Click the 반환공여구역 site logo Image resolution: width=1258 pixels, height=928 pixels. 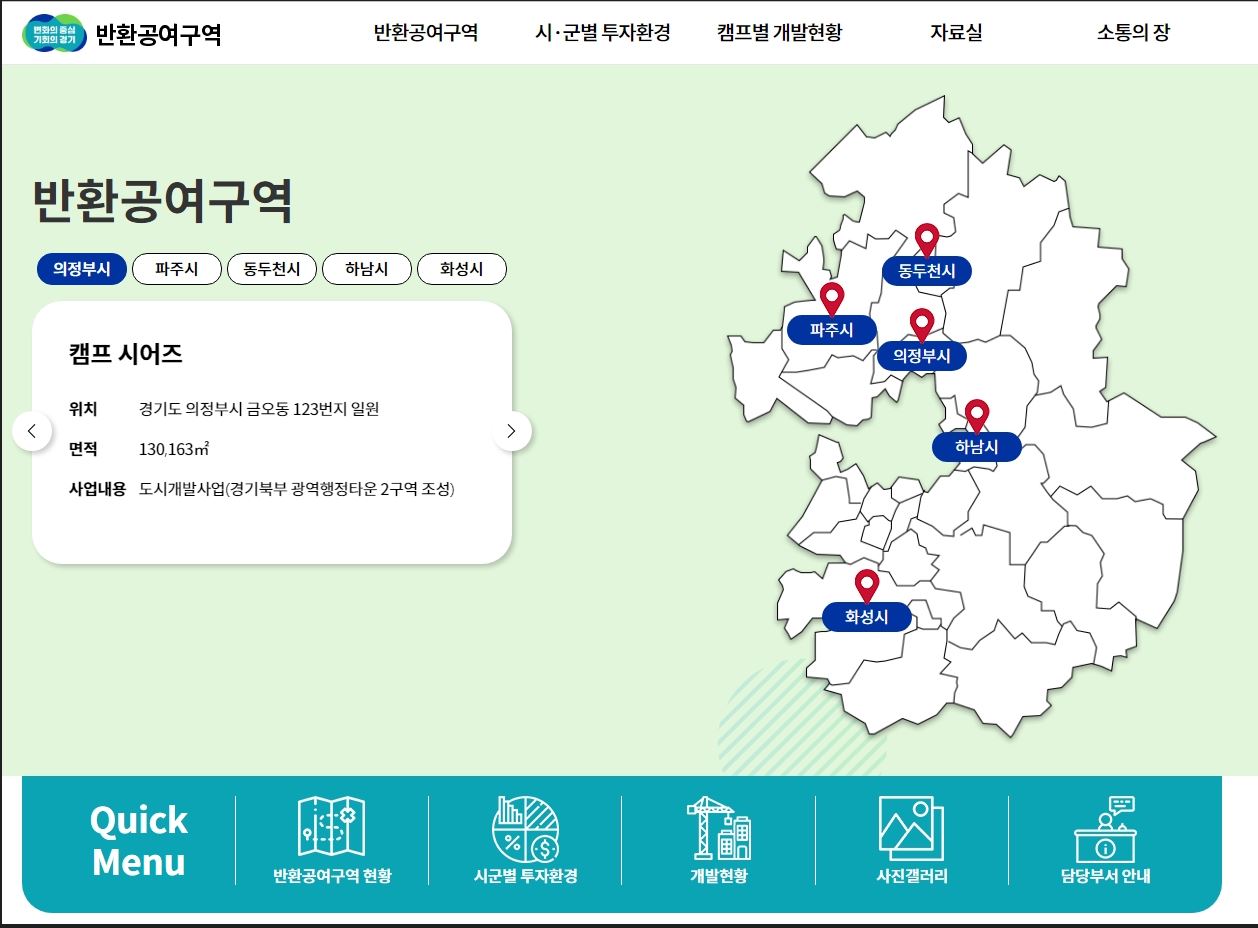(122, 34)
